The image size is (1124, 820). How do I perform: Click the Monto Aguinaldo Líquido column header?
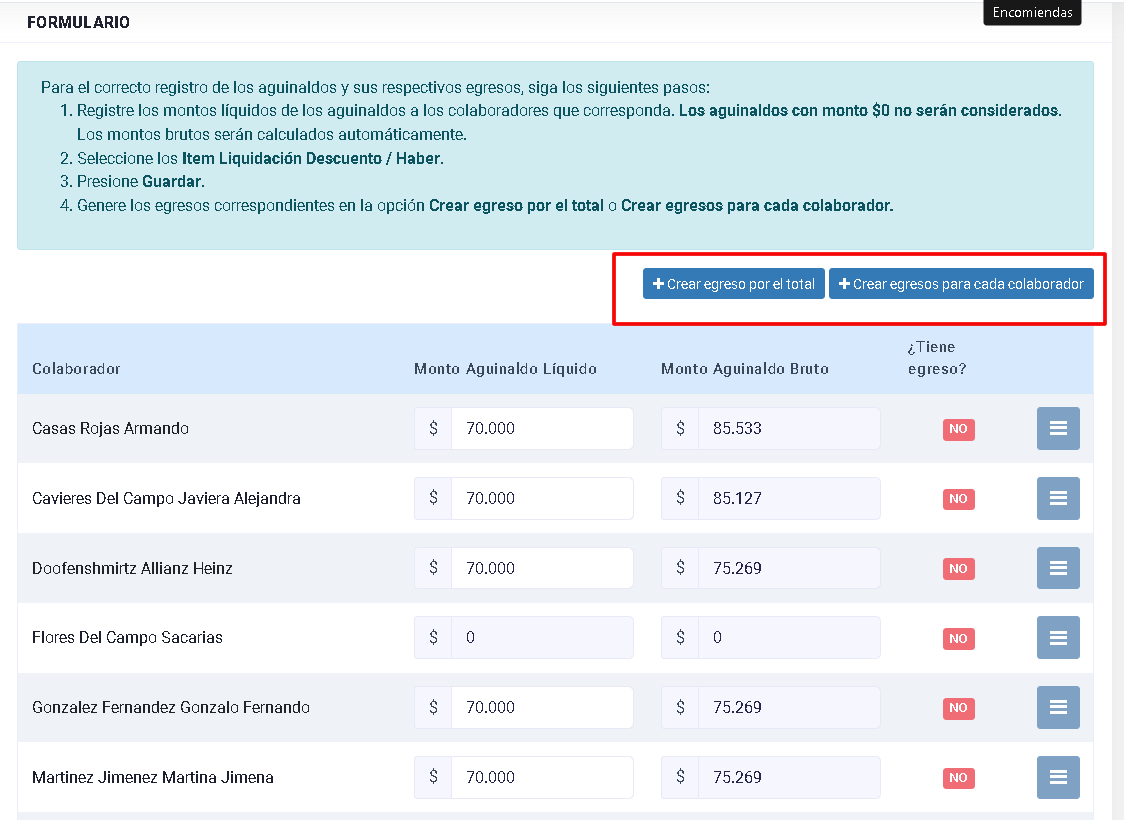tap(505, 368)
